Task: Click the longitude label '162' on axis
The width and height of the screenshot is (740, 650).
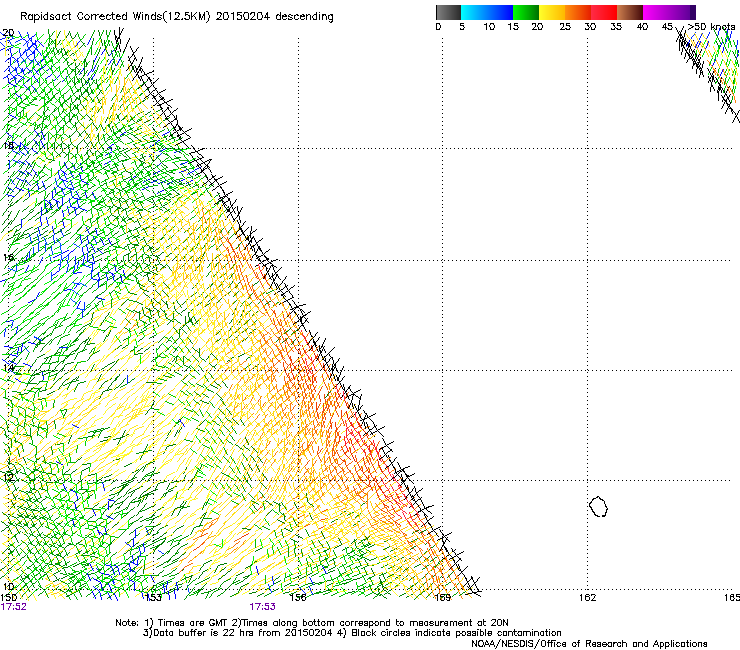Action: pos(588,598)
